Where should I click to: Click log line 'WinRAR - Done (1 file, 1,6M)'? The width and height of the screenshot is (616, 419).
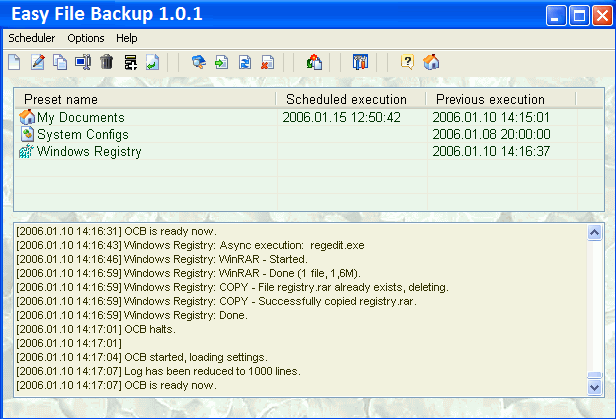click(188, 273)
